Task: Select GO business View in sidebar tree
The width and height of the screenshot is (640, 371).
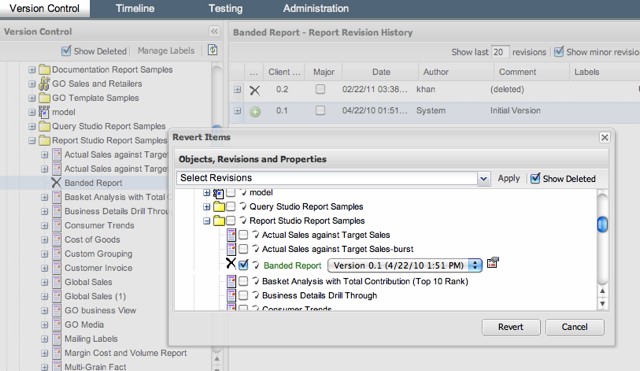Action: 100,311
